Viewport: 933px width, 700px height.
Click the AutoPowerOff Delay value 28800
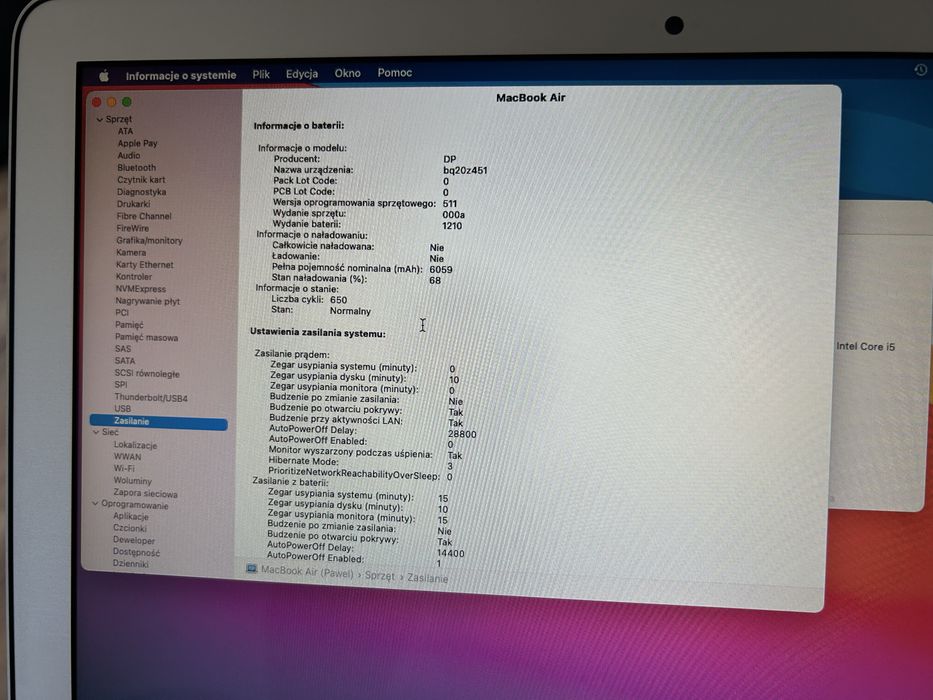(x=462, y=435)
